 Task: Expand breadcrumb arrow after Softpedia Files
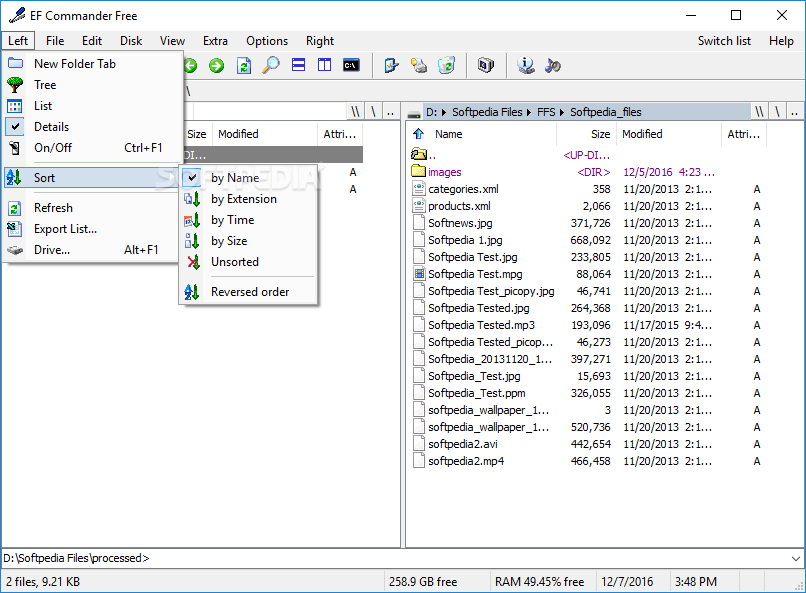tap(529, 113)
